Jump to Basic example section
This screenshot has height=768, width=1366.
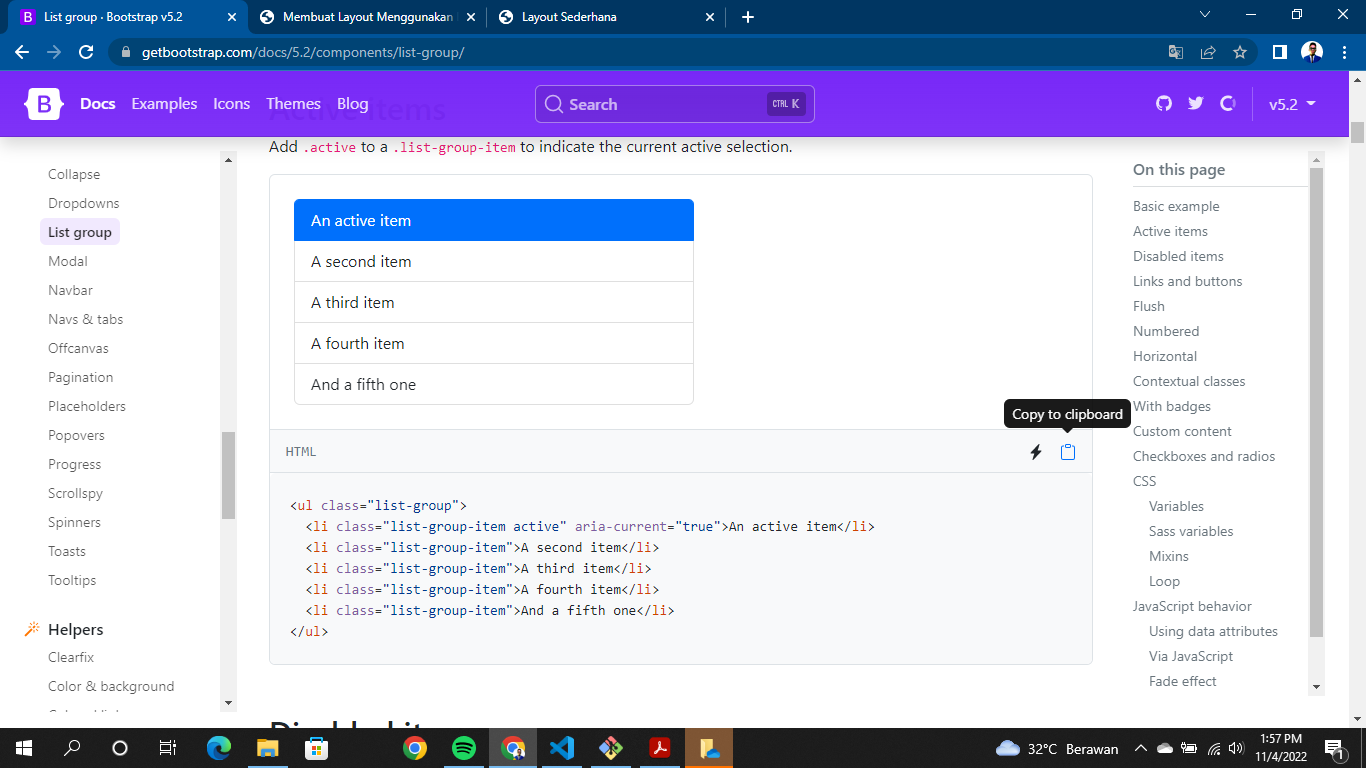pos(1176,206)
